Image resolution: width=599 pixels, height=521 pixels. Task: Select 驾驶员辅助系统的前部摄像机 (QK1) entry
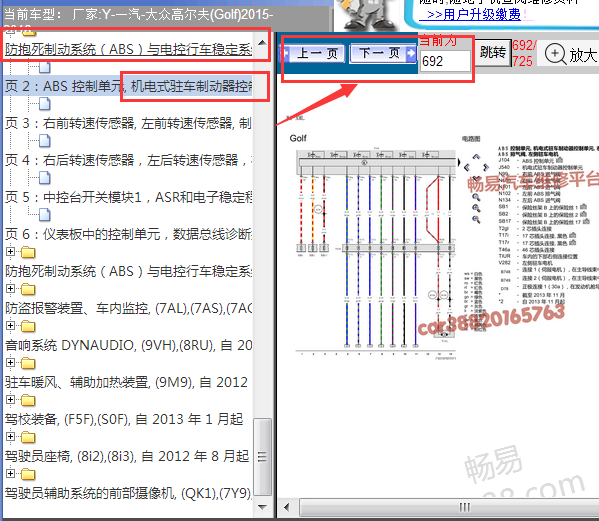click(128, 493)
